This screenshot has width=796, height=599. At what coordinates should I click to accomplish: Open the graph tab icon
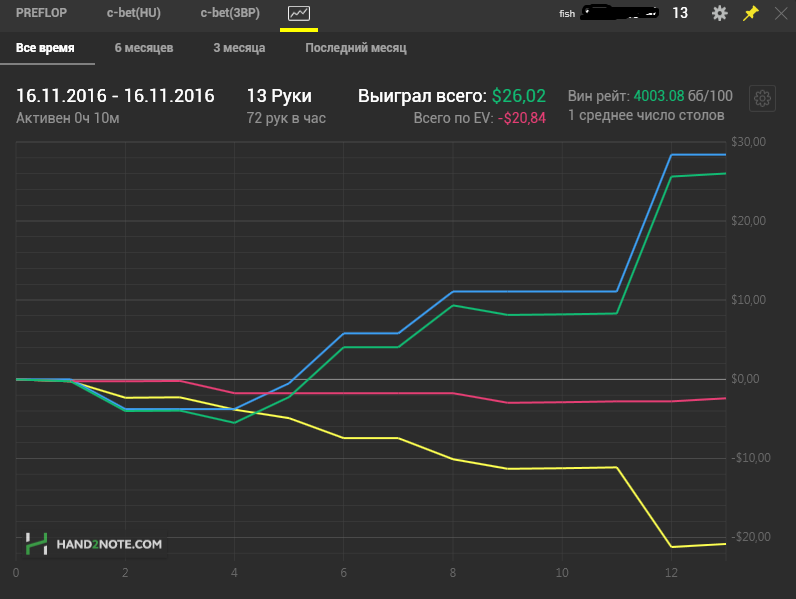298,13
